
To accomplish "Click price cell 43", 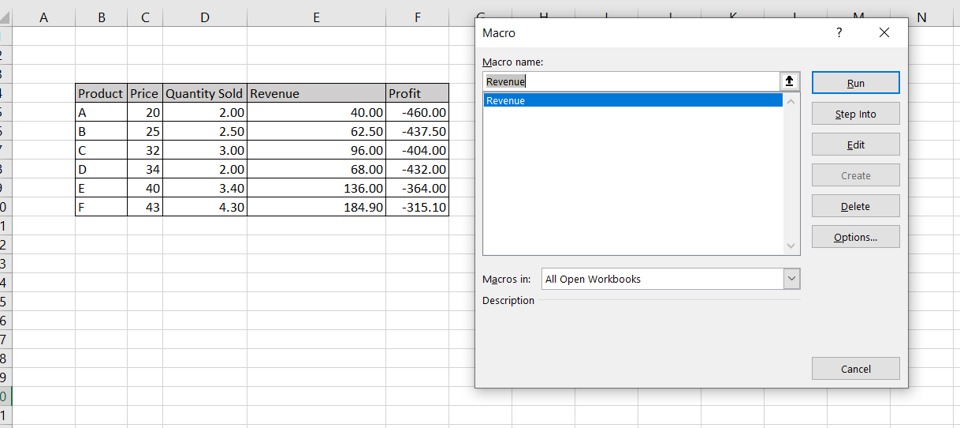I will click(x=144, y=208).
